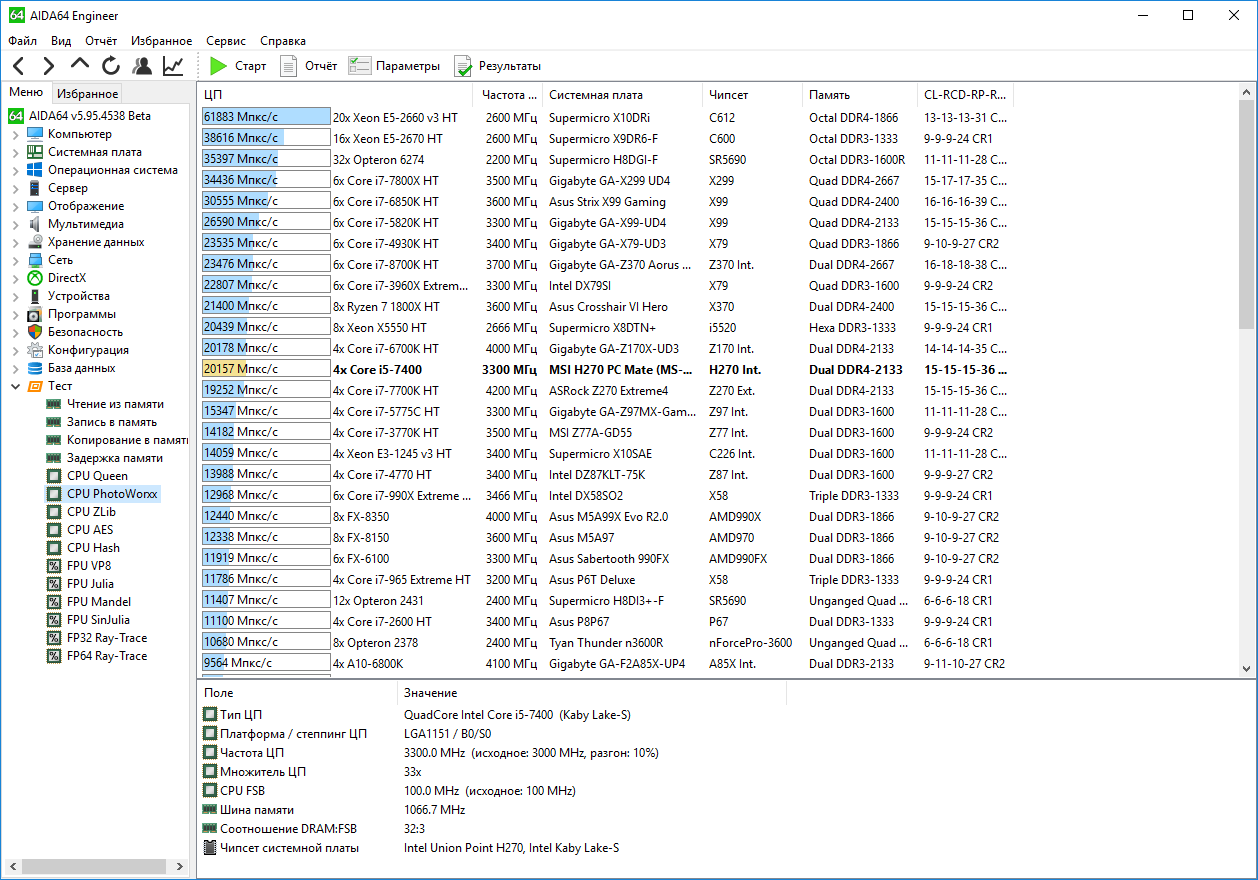Select the FPU Julia test icon
The height and width of the screenshot is (880, 1258).
(54, 584)
